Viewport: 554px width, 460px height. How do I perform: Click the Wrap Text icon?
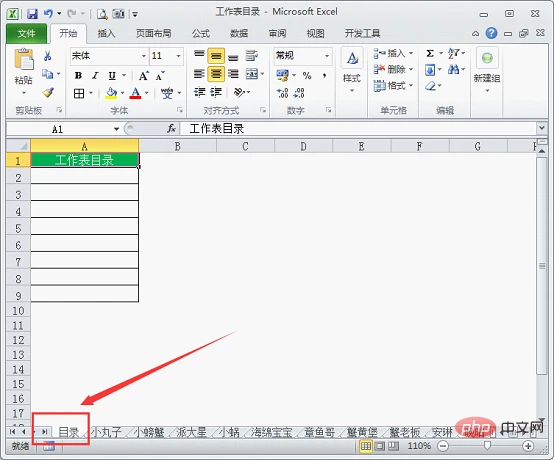(251, 55)
